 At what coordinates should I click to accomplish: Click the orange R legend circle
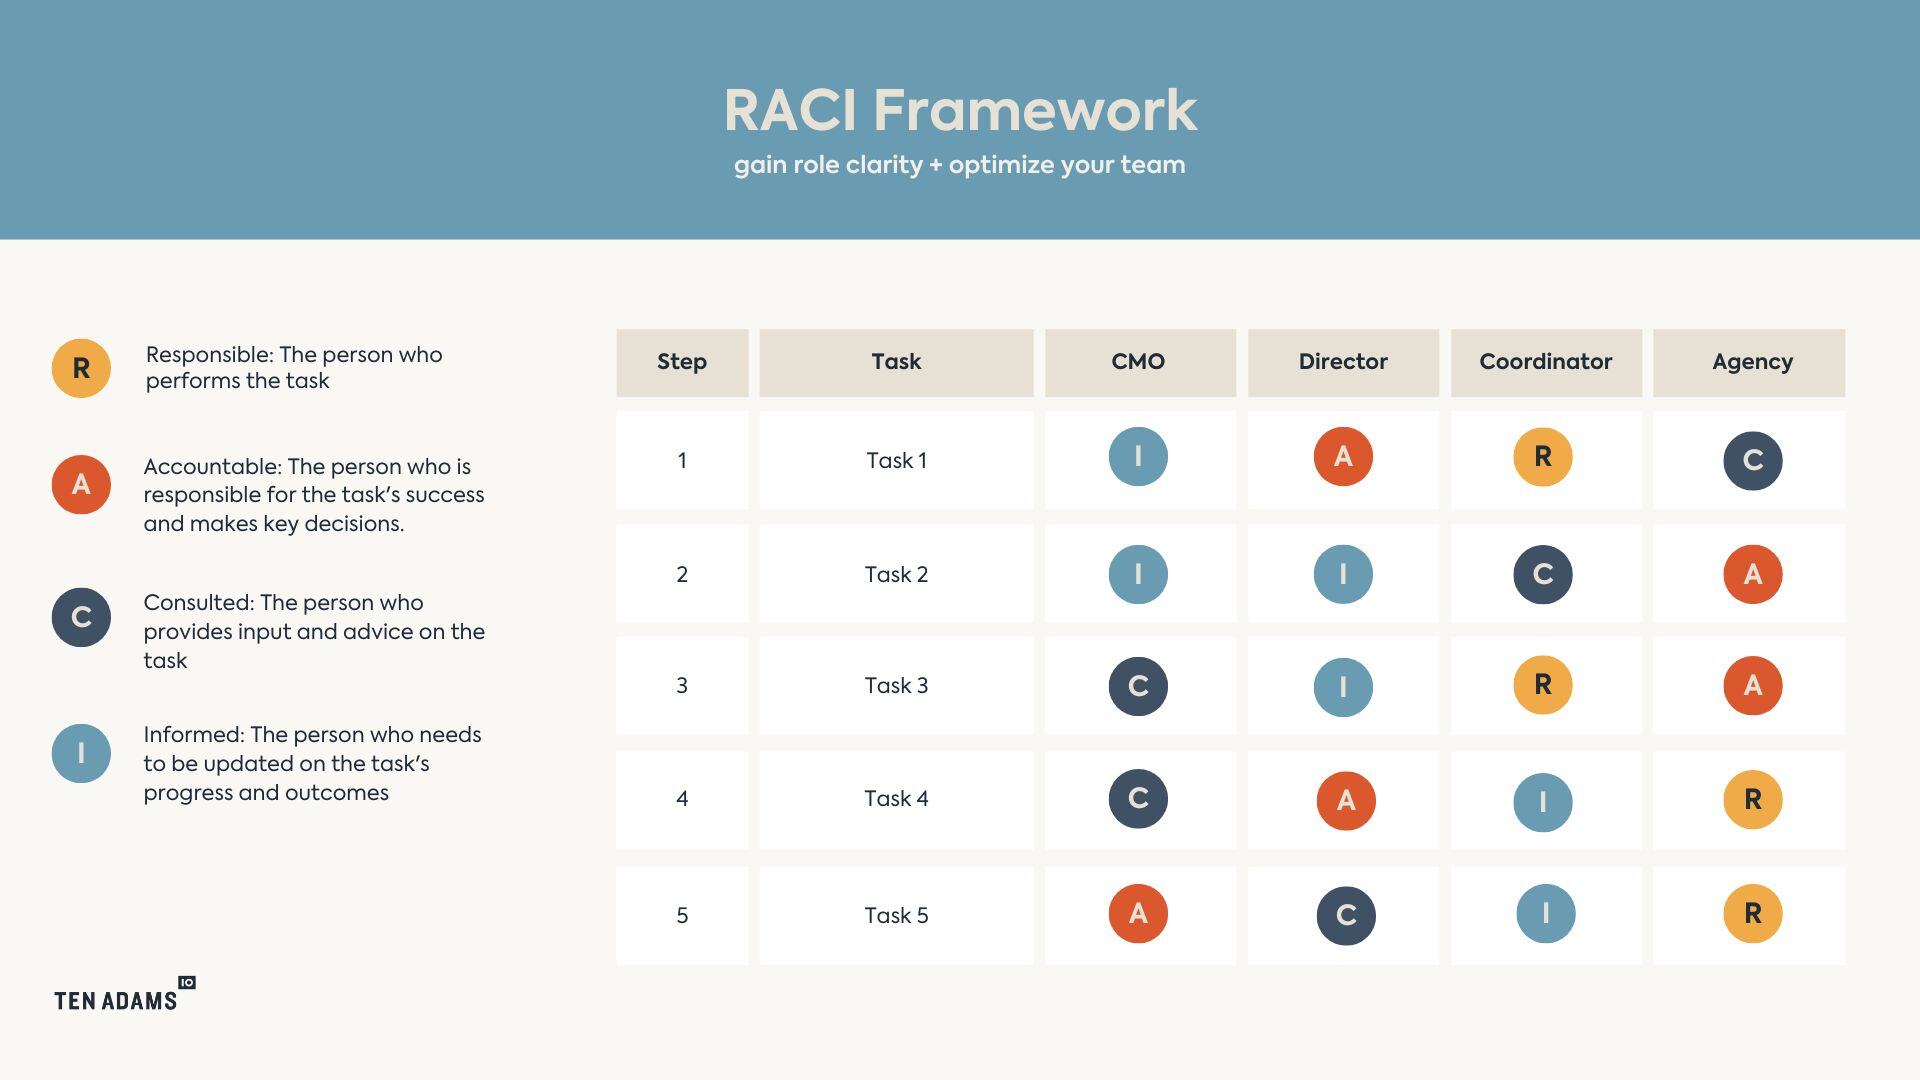click(81, 367)
